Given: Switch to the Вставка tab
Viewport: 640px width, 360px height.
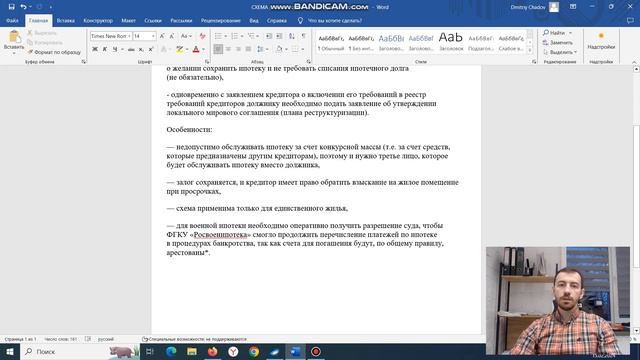Looking at the screenshot, I should point(65,20).
